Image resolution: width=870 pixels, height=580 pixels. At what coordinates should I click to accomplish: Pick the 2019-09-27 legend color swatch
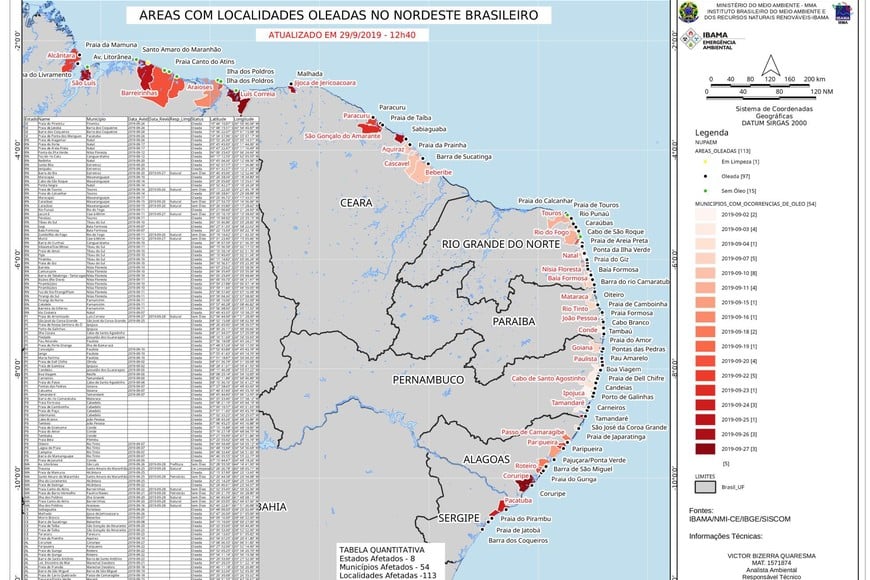point(704,450)
